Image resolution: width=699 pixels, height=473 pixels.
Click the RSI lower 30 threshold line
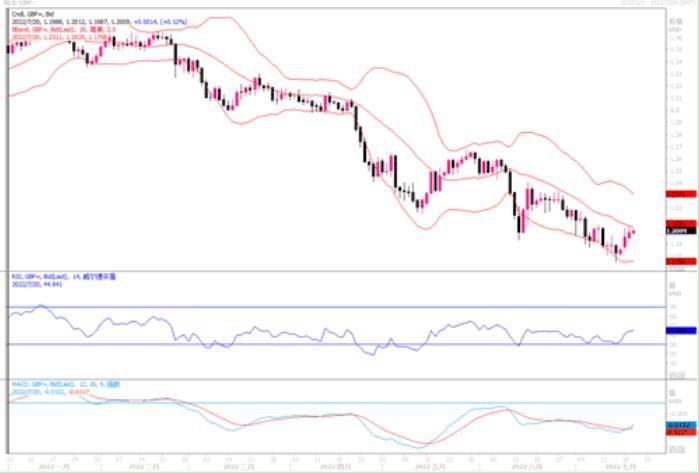[337, 344]
